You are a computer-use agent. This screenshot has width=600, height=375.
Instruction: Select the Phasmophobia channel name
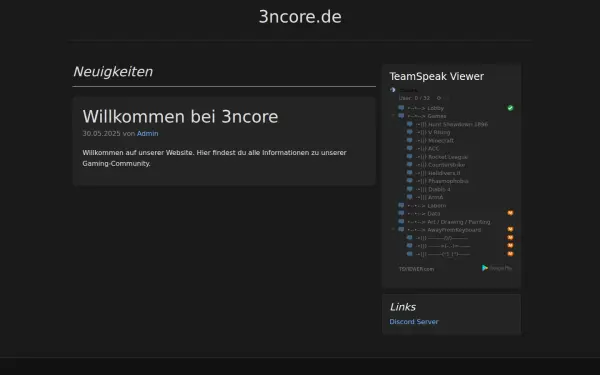(448, 181)
